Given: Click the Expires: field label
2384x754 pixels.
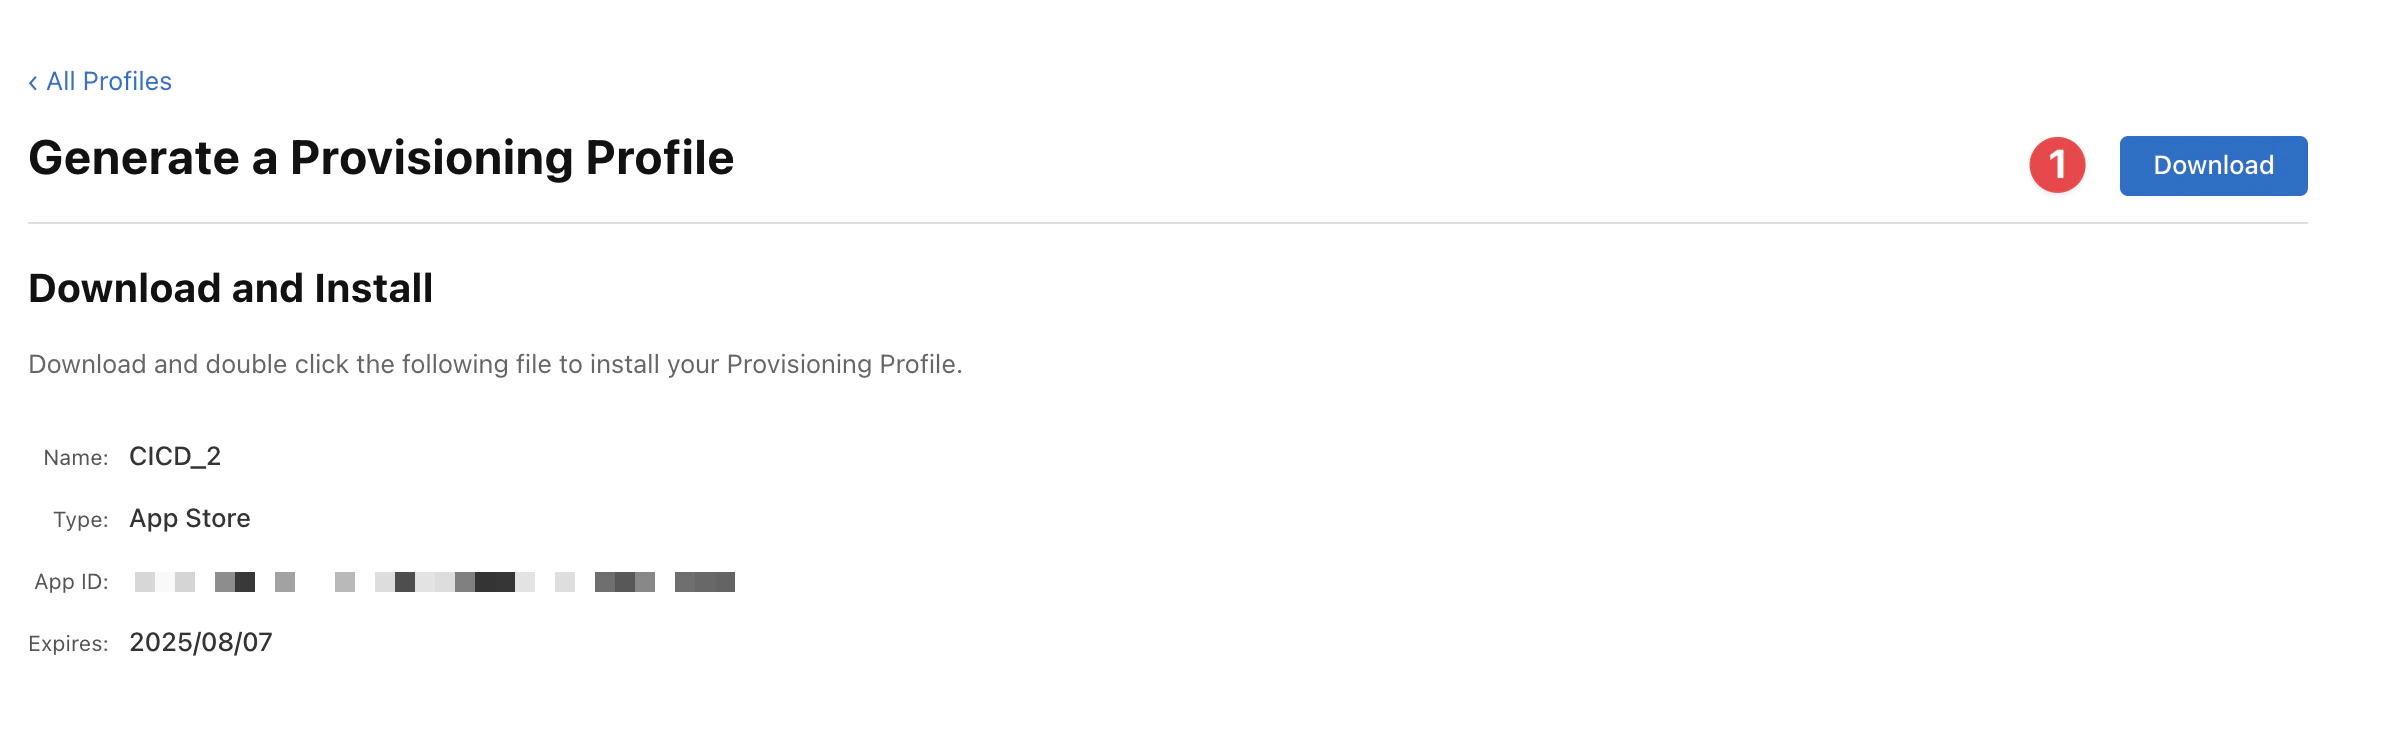Looking at the screenshot, I should click(x=68, y=644).
